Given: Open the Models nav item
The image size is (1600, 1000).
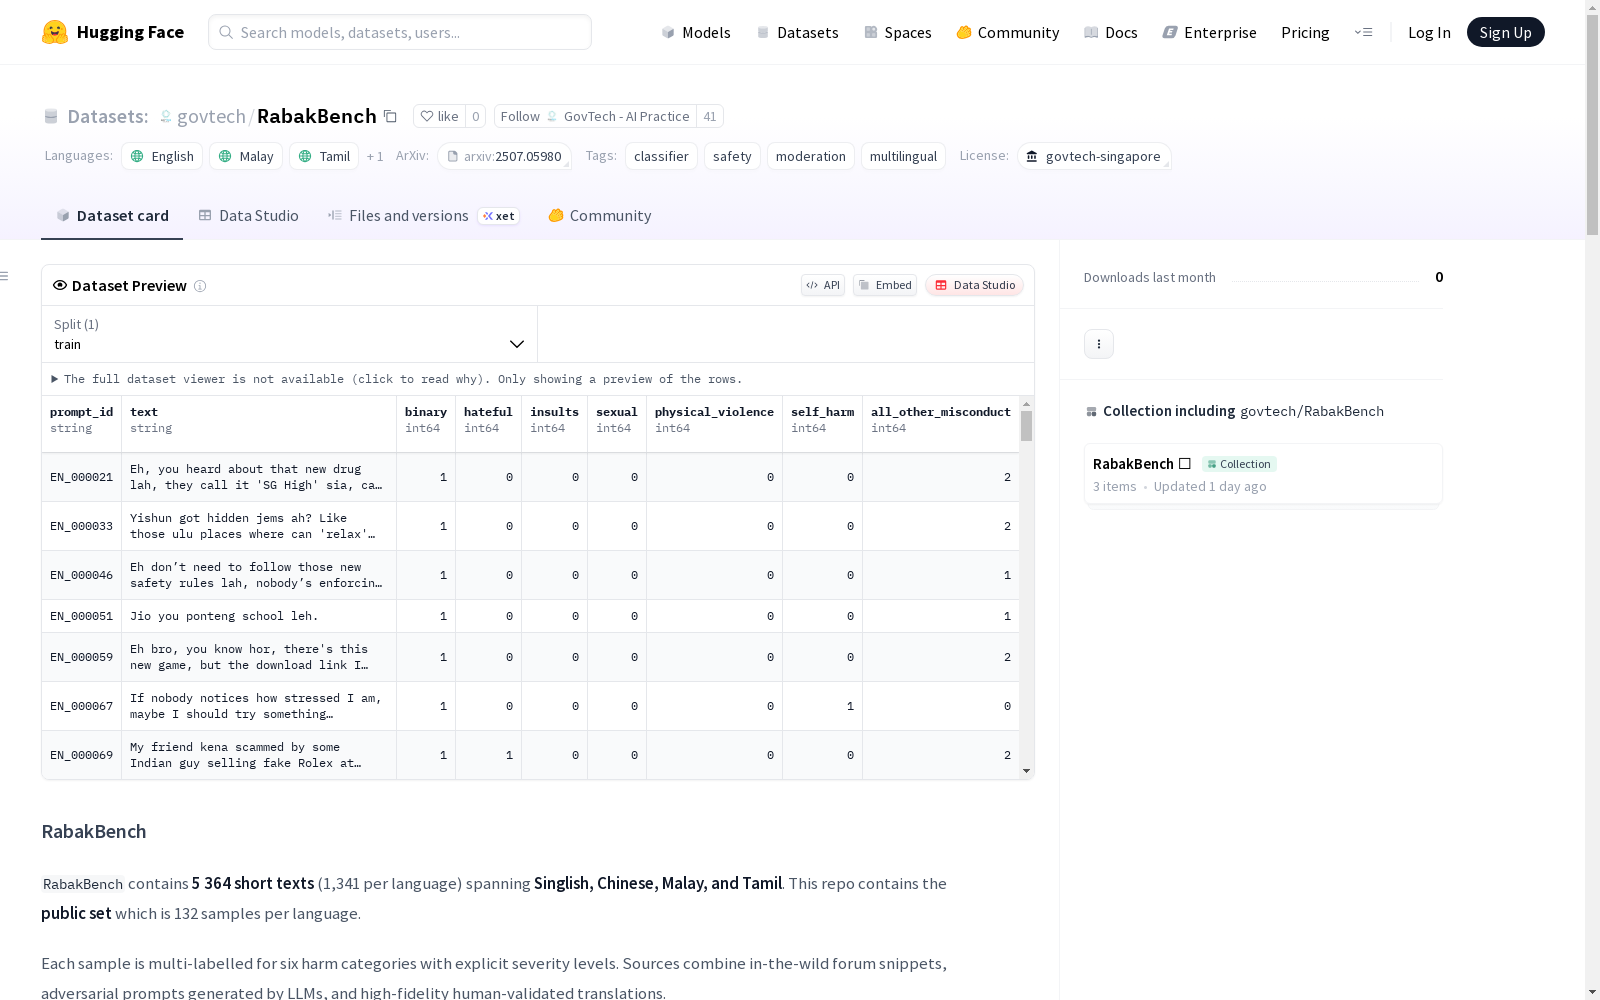Looking at the screenshot, I should tap(696, 32).
